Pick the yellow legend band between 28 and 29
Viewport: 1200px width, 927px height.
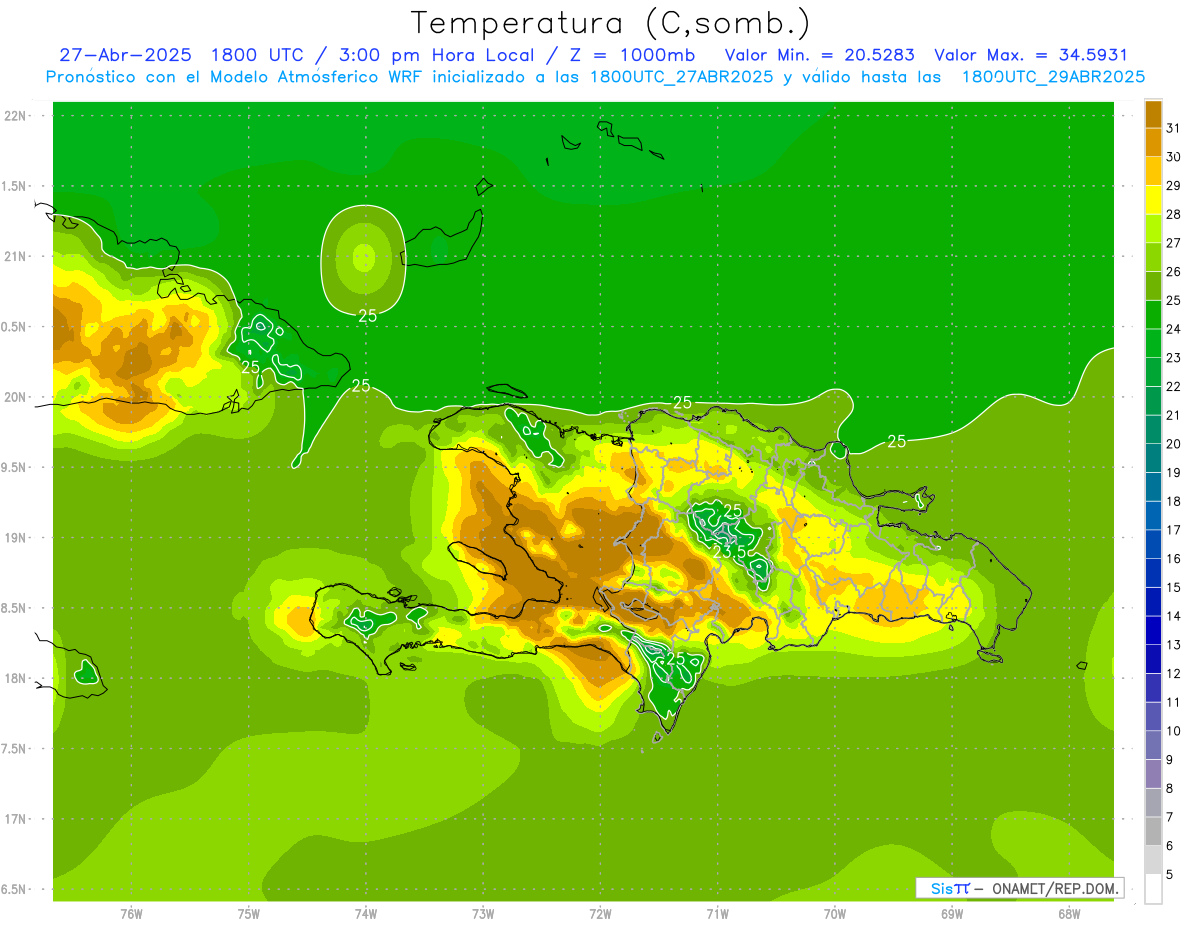point(1153,200)
